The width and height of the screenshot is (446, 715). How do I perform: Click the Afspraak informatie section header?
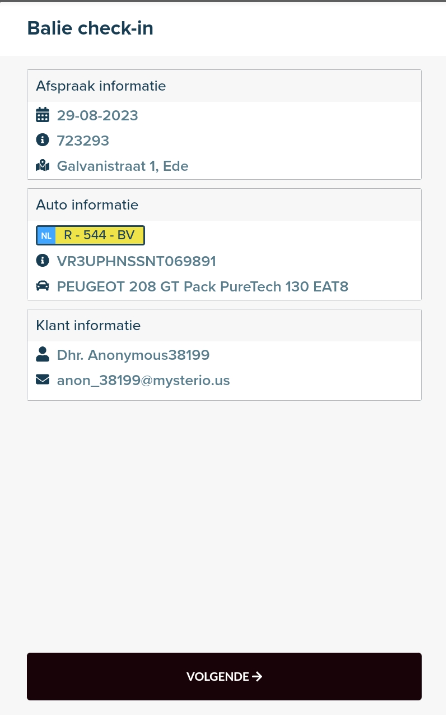pos(224,86)
